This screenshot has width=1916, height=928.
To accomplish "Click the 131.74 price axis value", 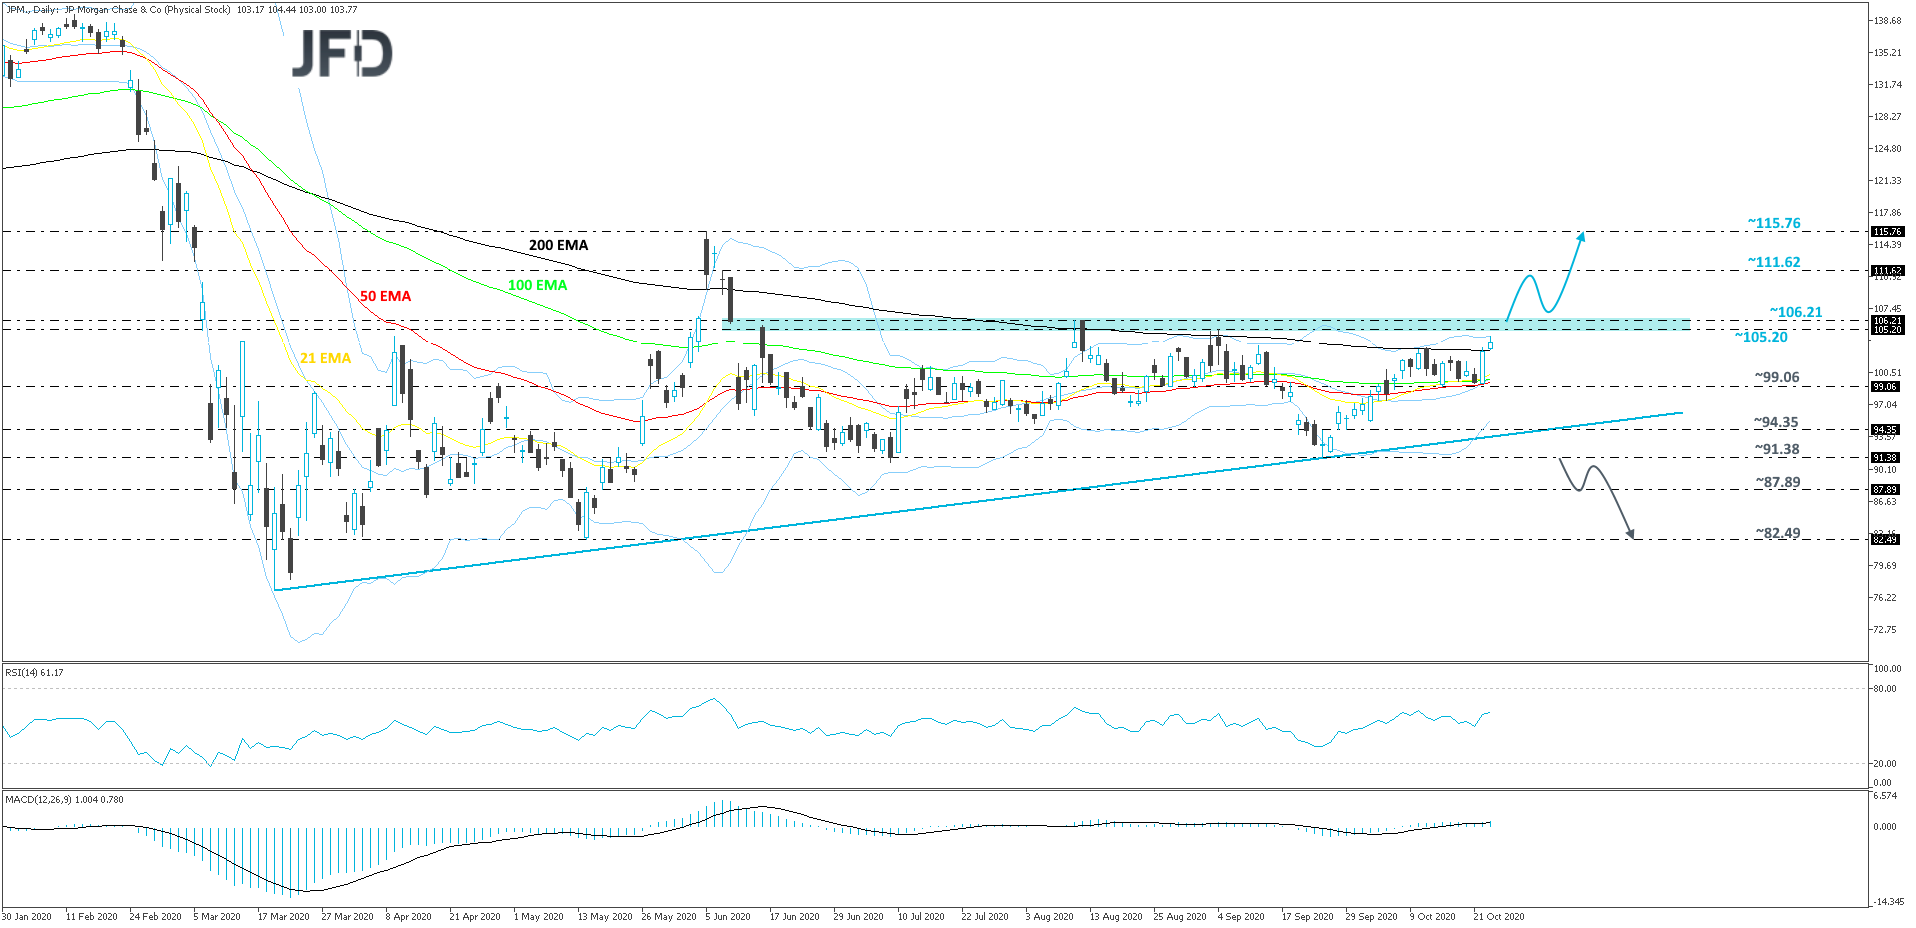I will (1887, 84).
